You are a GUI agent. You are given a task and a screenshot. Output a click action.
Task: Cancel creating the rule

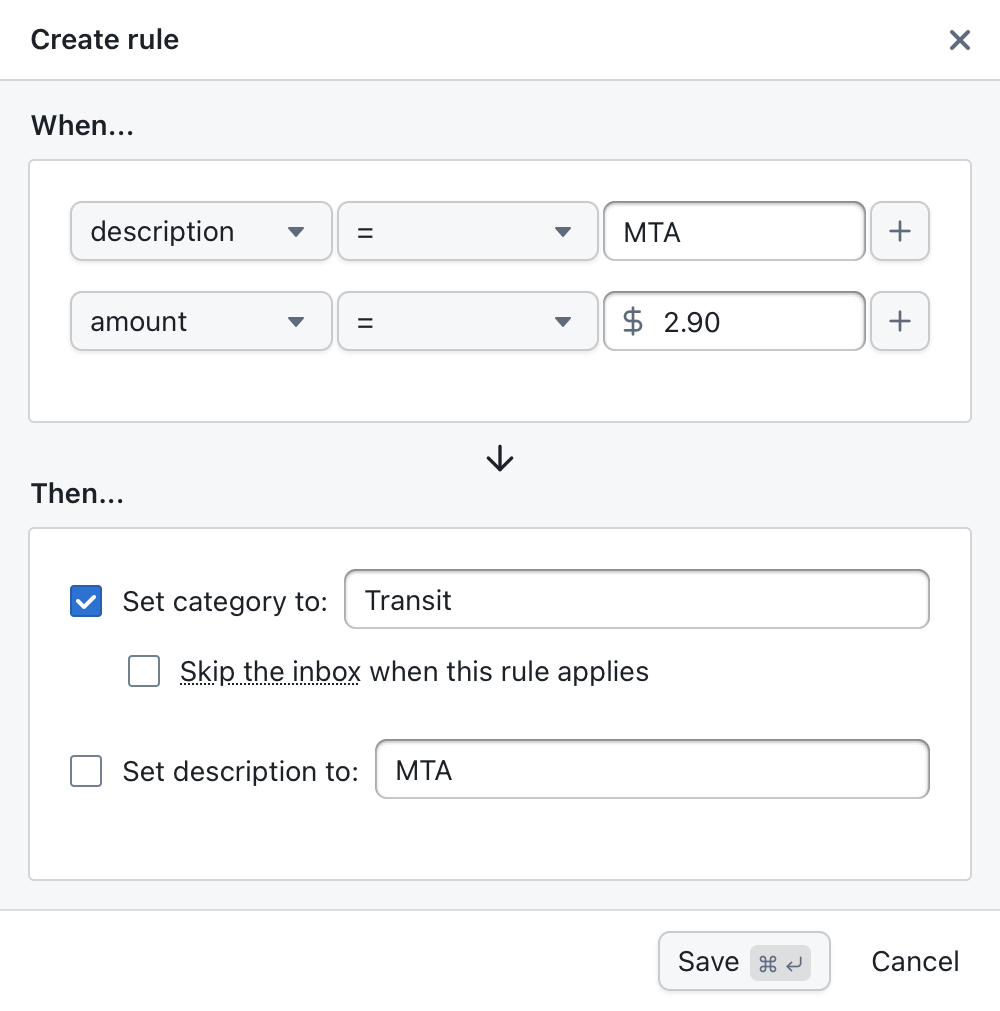[x=914, y=961]
